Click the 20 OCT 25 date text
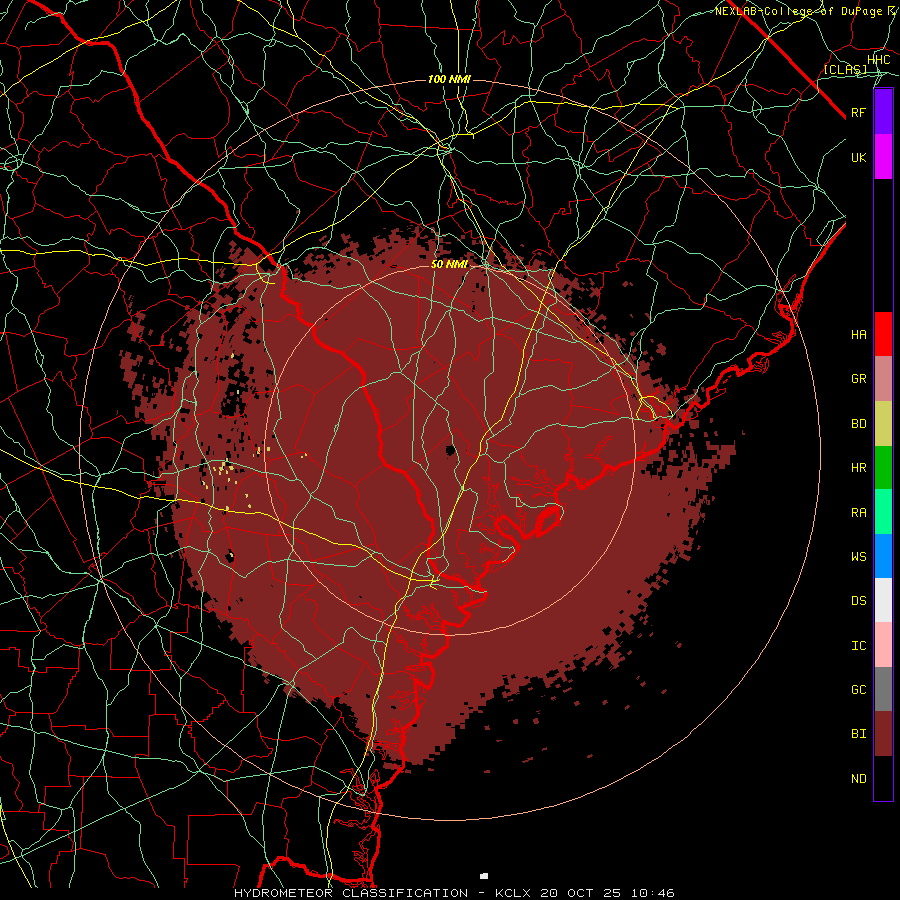Screen dimensions: 900x900 (581, 893)
